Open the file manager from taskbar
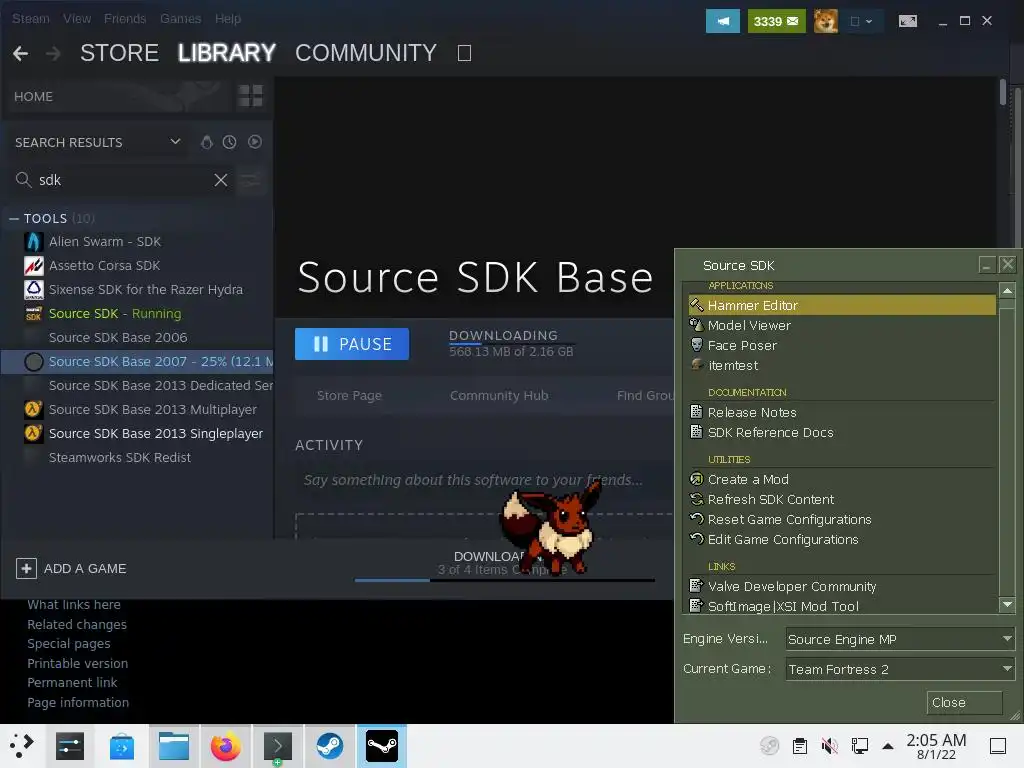 coord(174,746)
